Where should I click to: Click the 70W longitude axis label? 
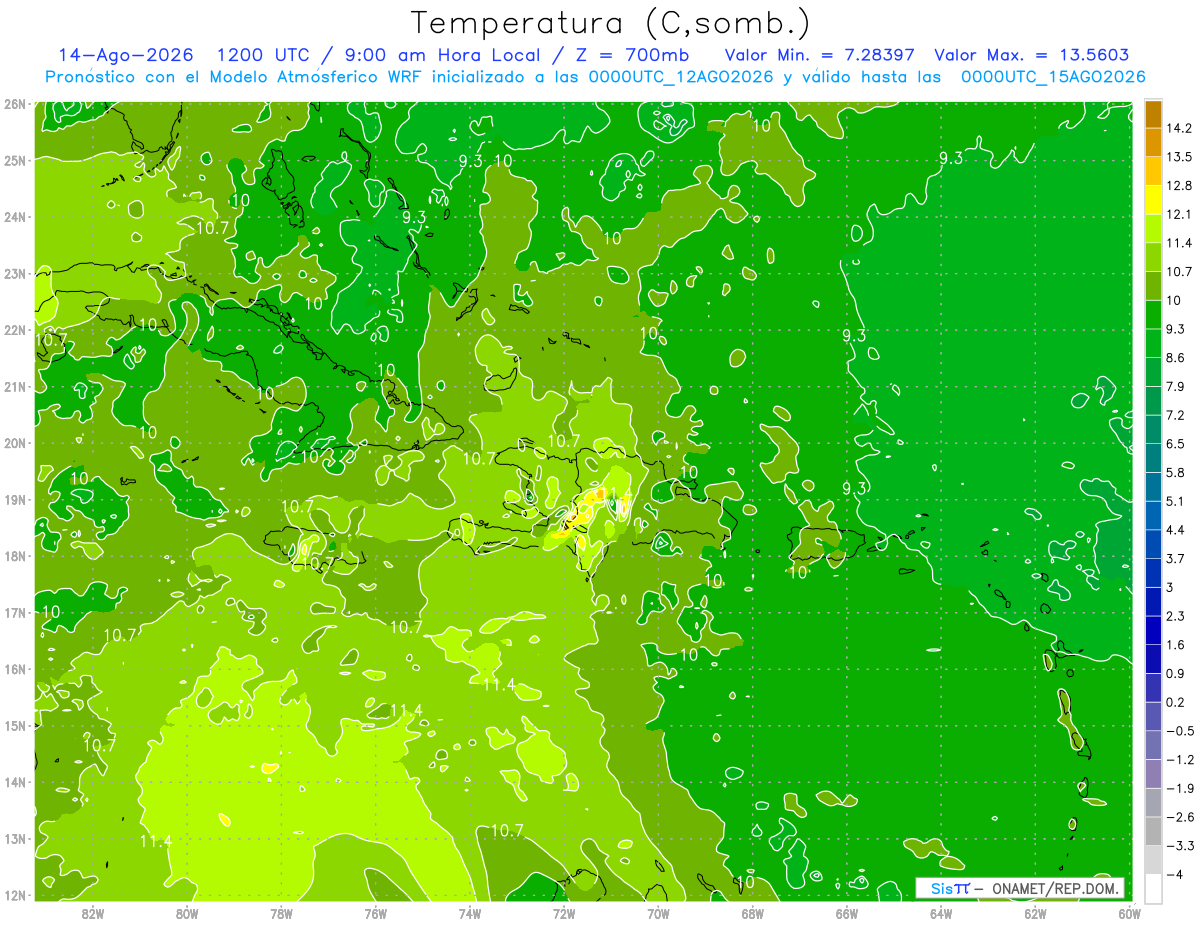[x=658, y=913]
